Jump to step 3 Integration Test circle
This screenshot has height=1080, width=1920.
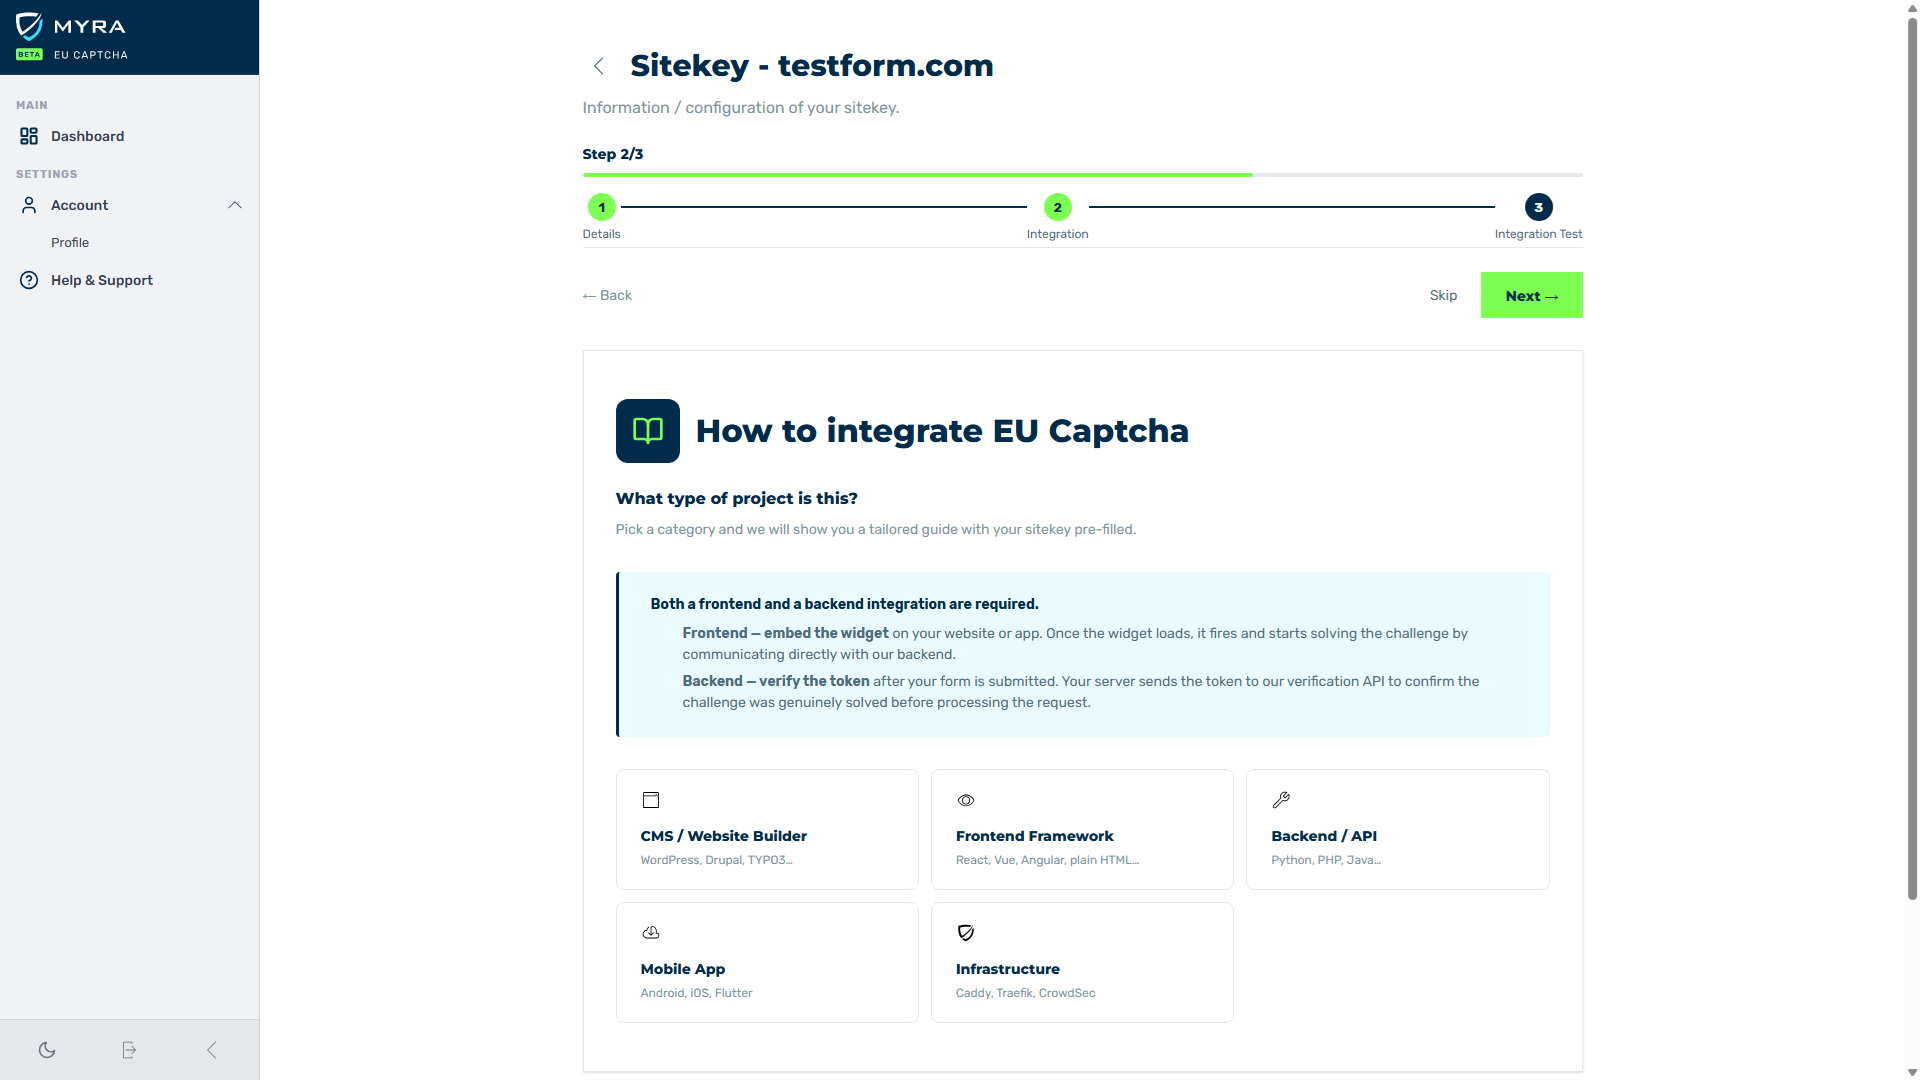click(x=1538, y=207)
